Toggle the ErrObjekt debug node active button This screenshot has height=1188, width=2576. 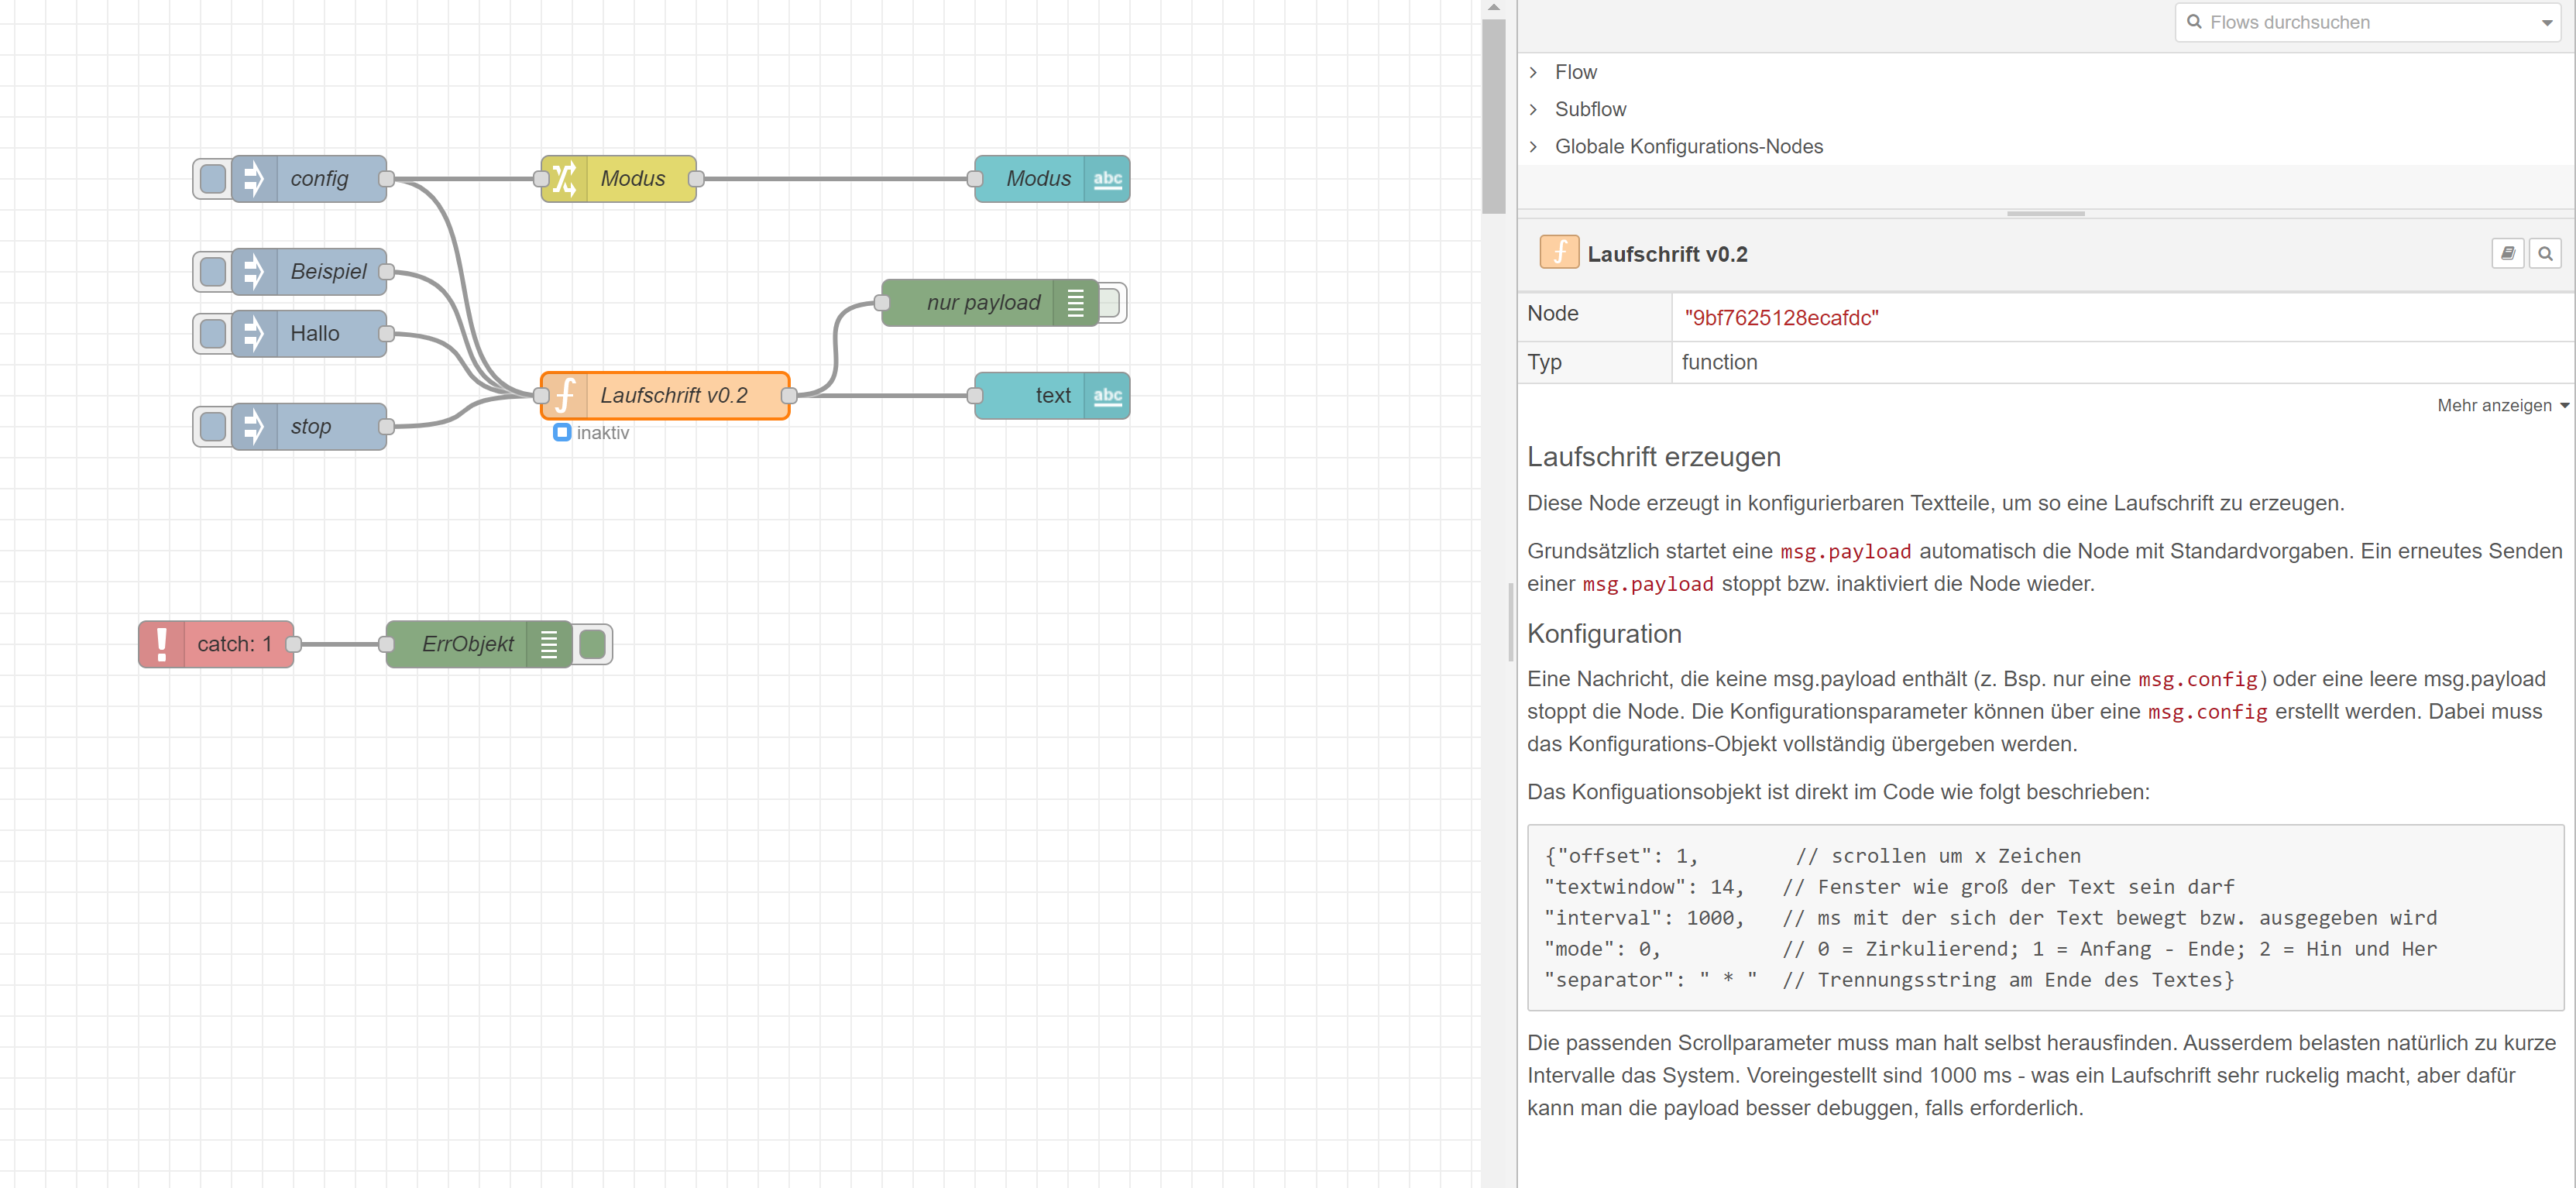(593, 644)
